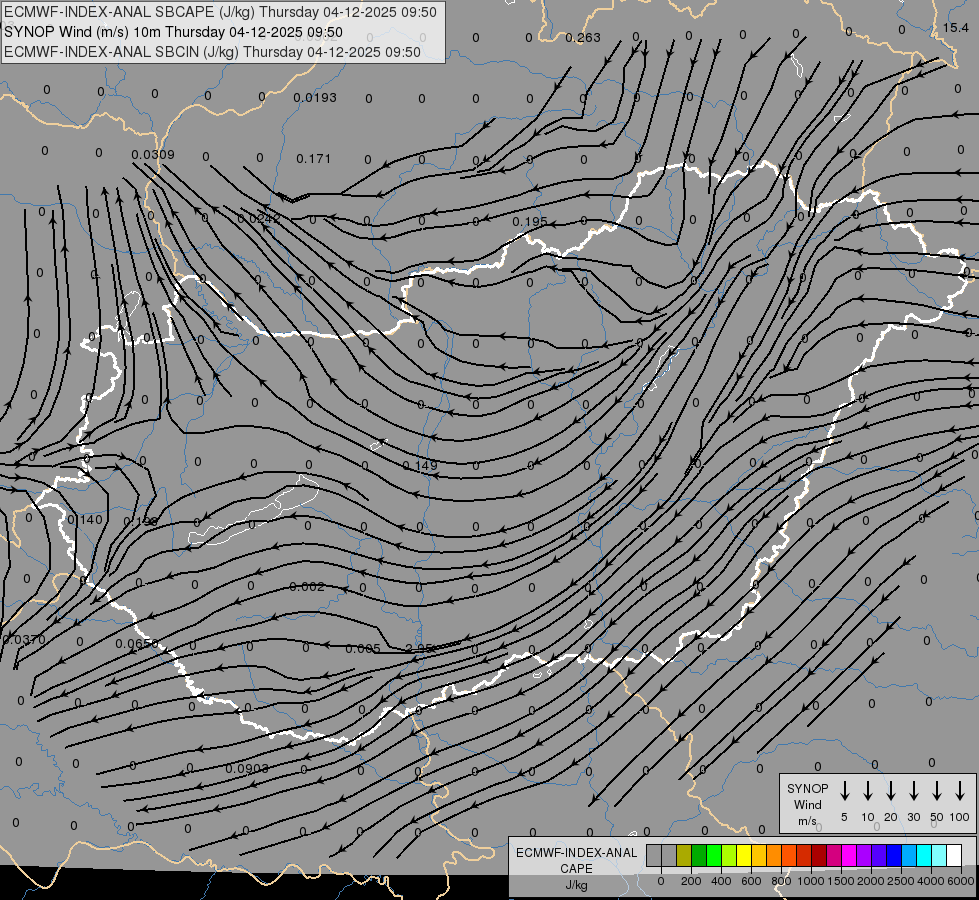The image size is (979, 900).
Task: Pick the bright magenta CAPE legend swatch
Action: pyautogui.click(x=849, y=855)
